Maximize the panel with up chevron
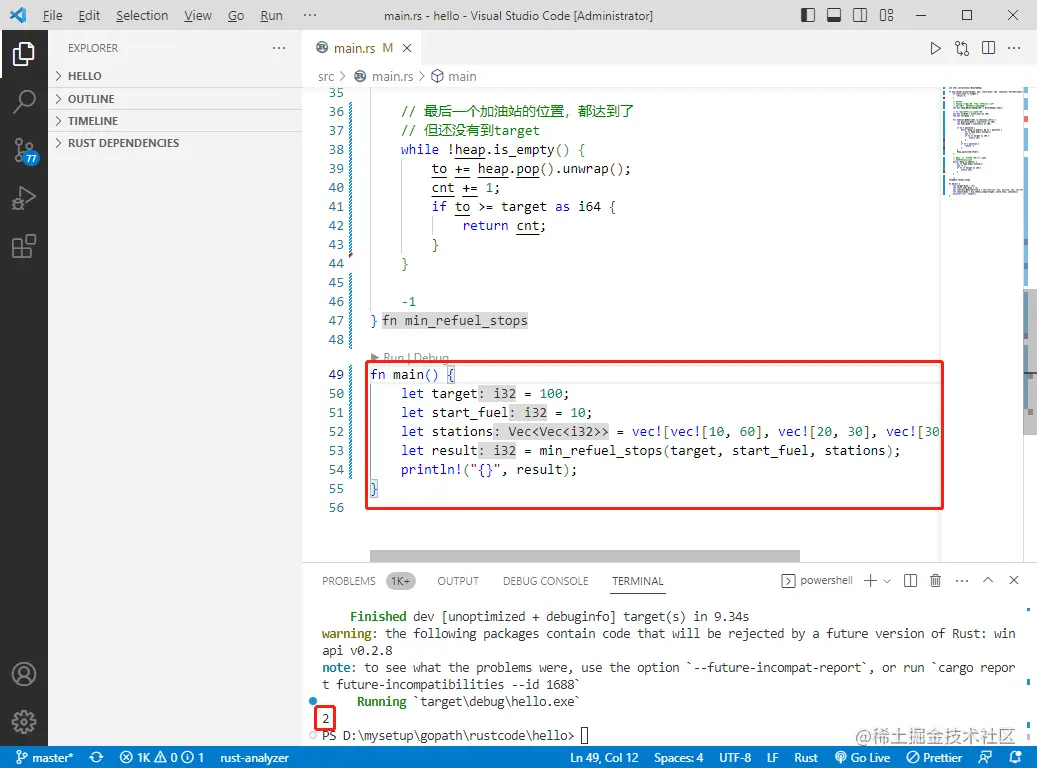 coord(987,580)
